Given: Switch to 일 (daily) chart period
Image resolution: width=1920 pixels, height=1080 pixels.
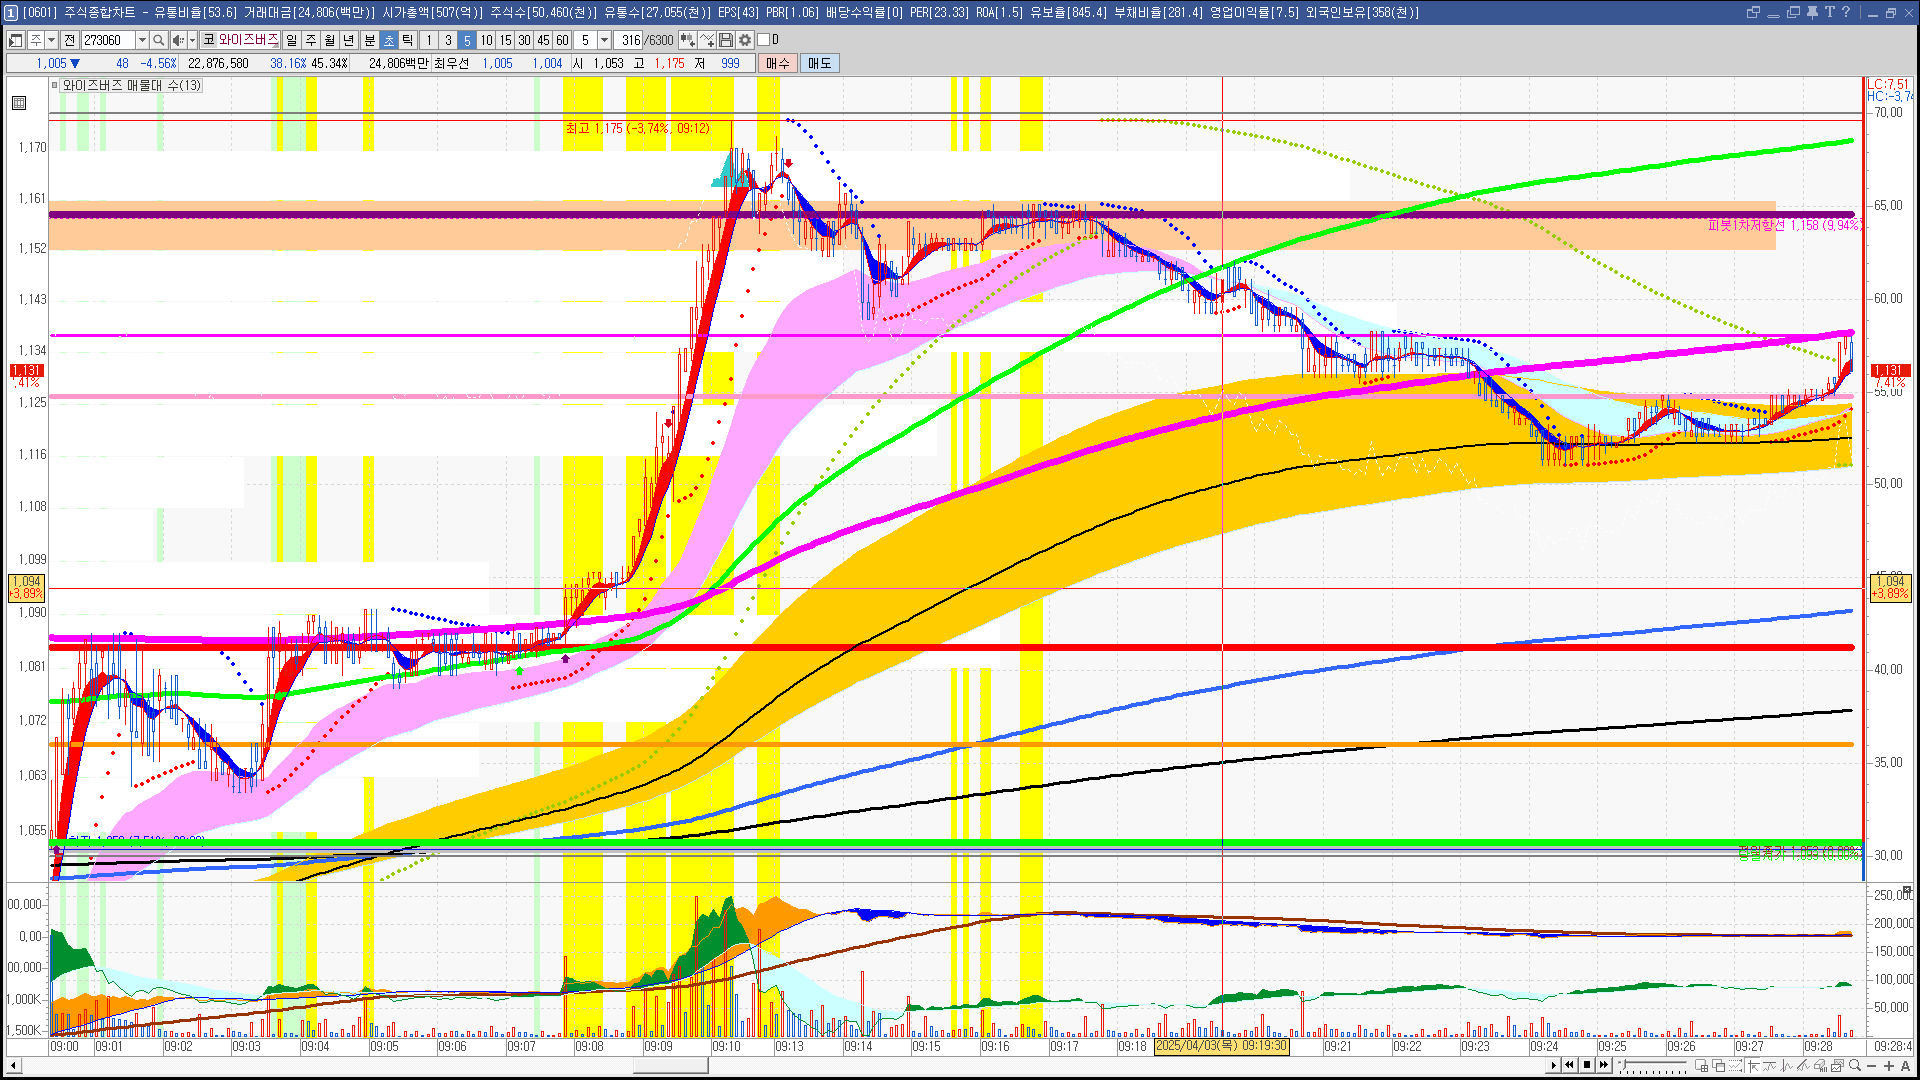Looking at the screenshot, I should [291, 40].
